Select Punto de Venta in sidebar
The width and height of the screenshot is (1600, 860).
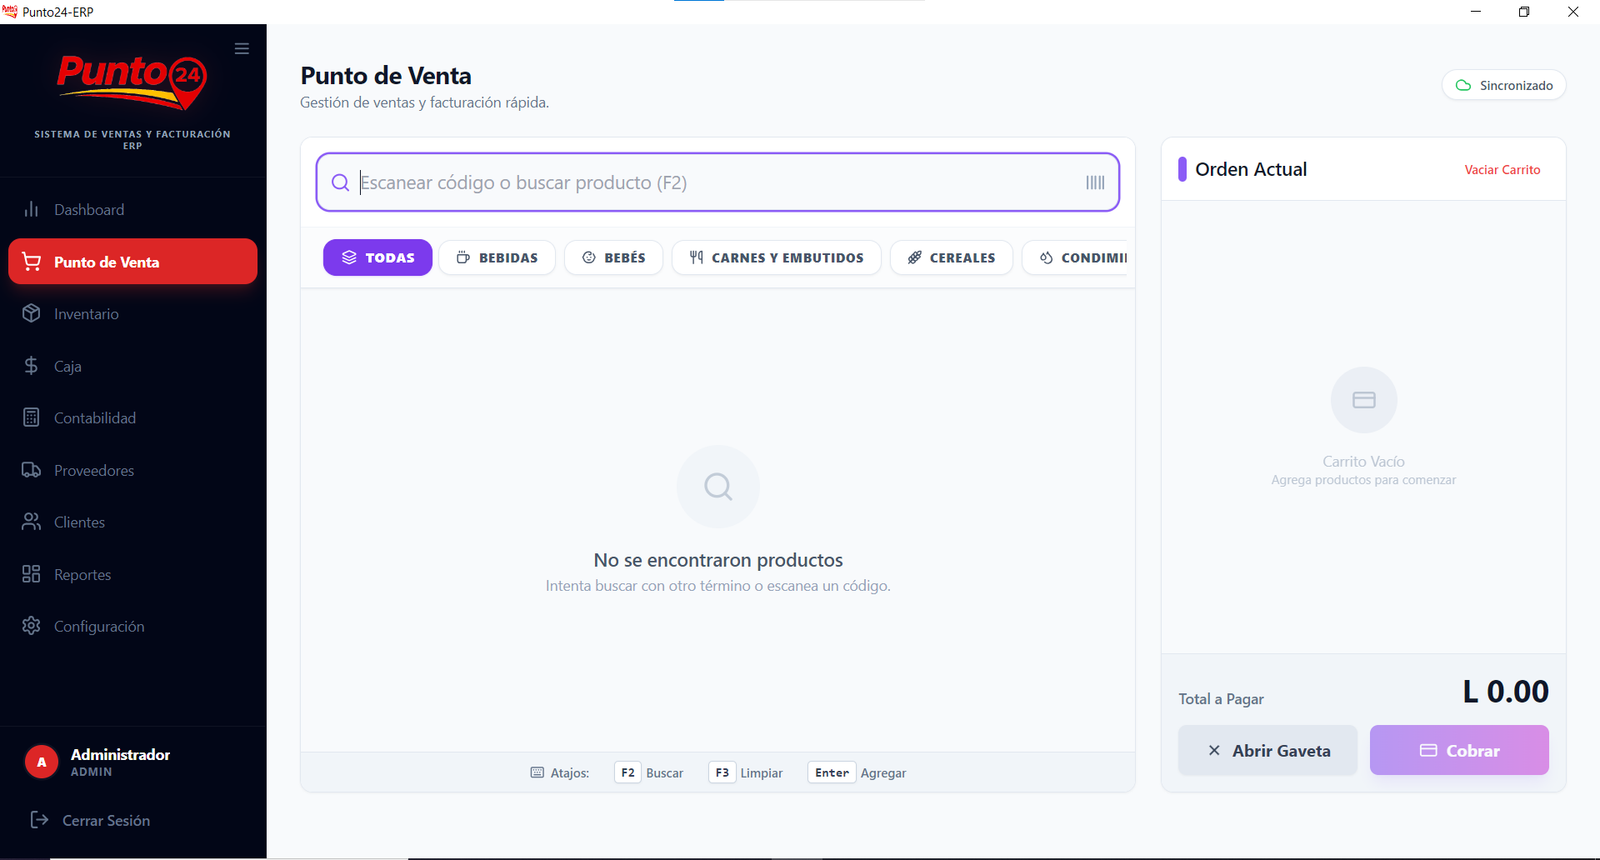coord(133,261)
